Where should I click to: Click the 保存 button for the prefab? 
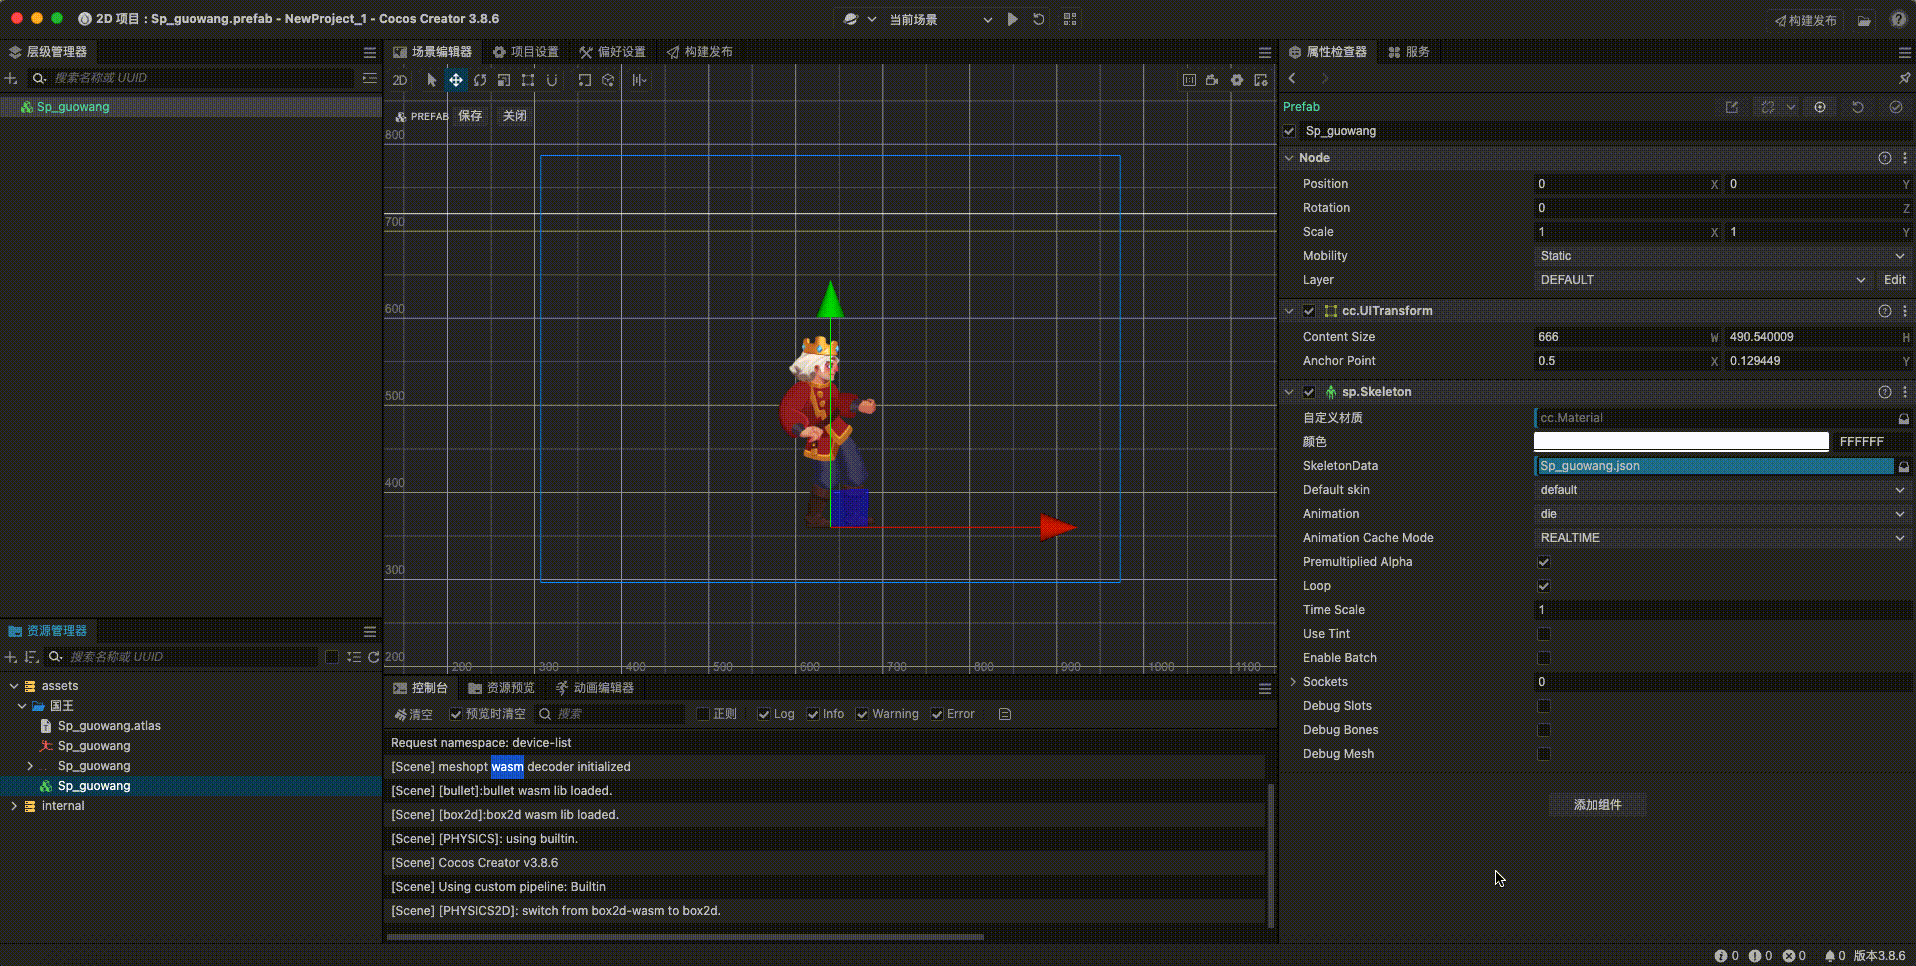point(470,116)
